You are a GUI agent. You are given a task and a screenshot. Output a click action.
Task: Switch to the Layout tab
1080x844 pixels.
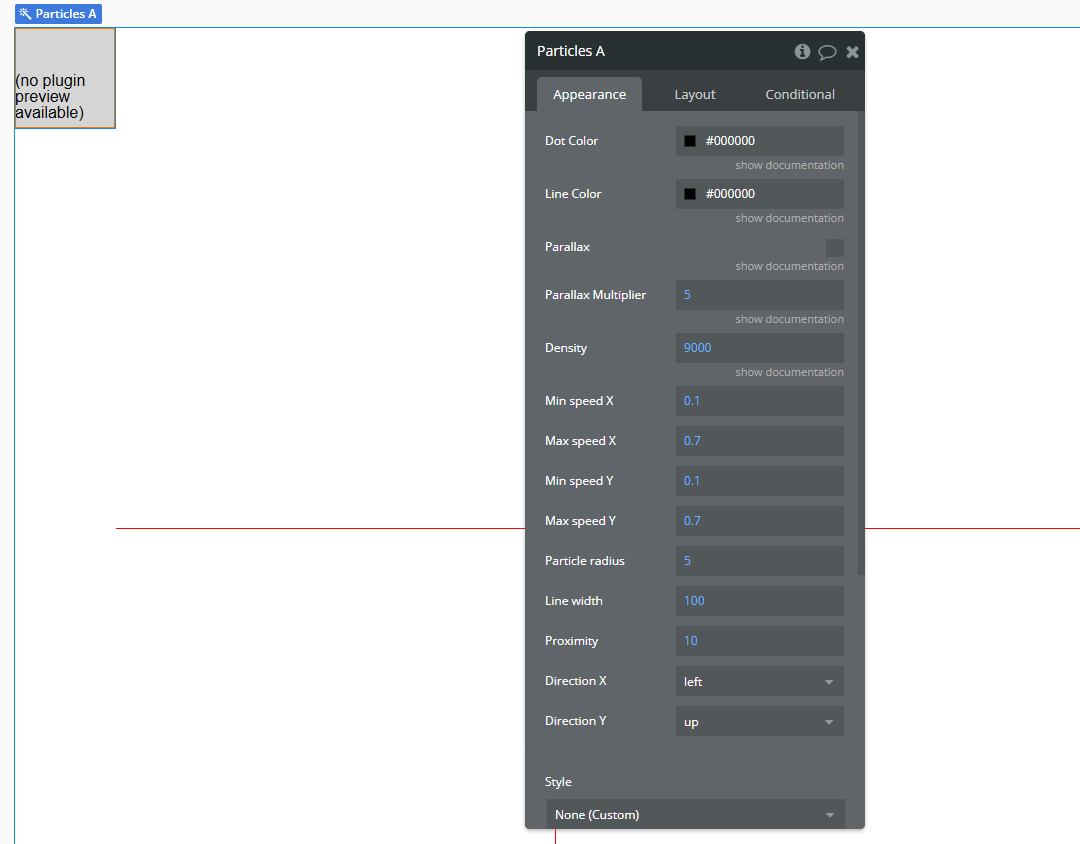point(694,94)
